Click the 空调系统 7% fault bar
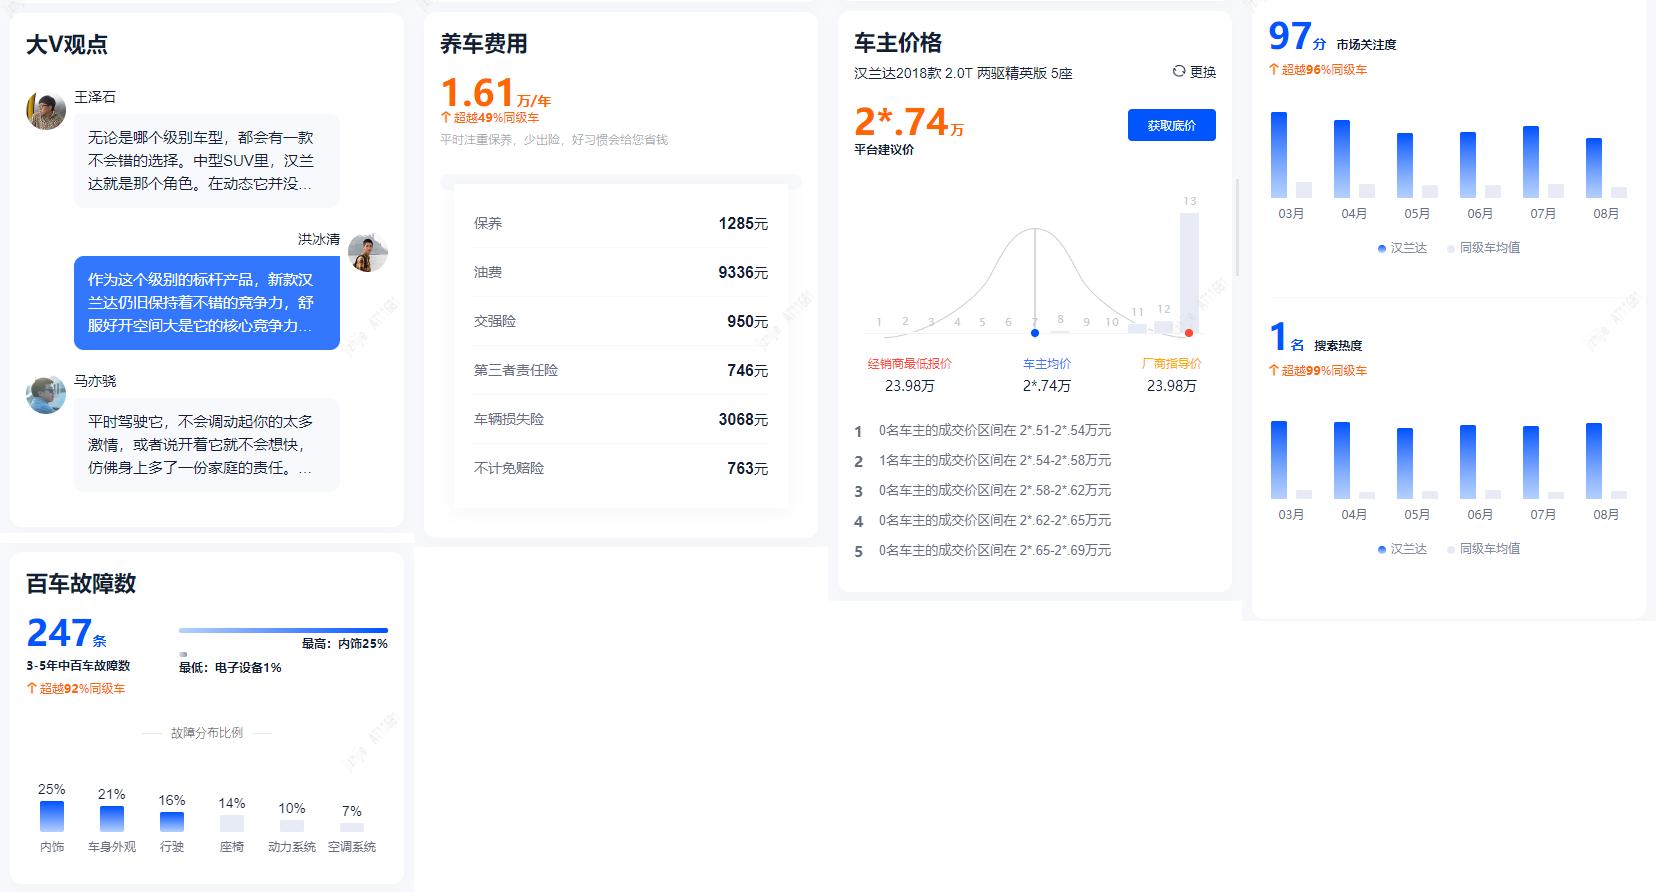 tap(352, 827)
